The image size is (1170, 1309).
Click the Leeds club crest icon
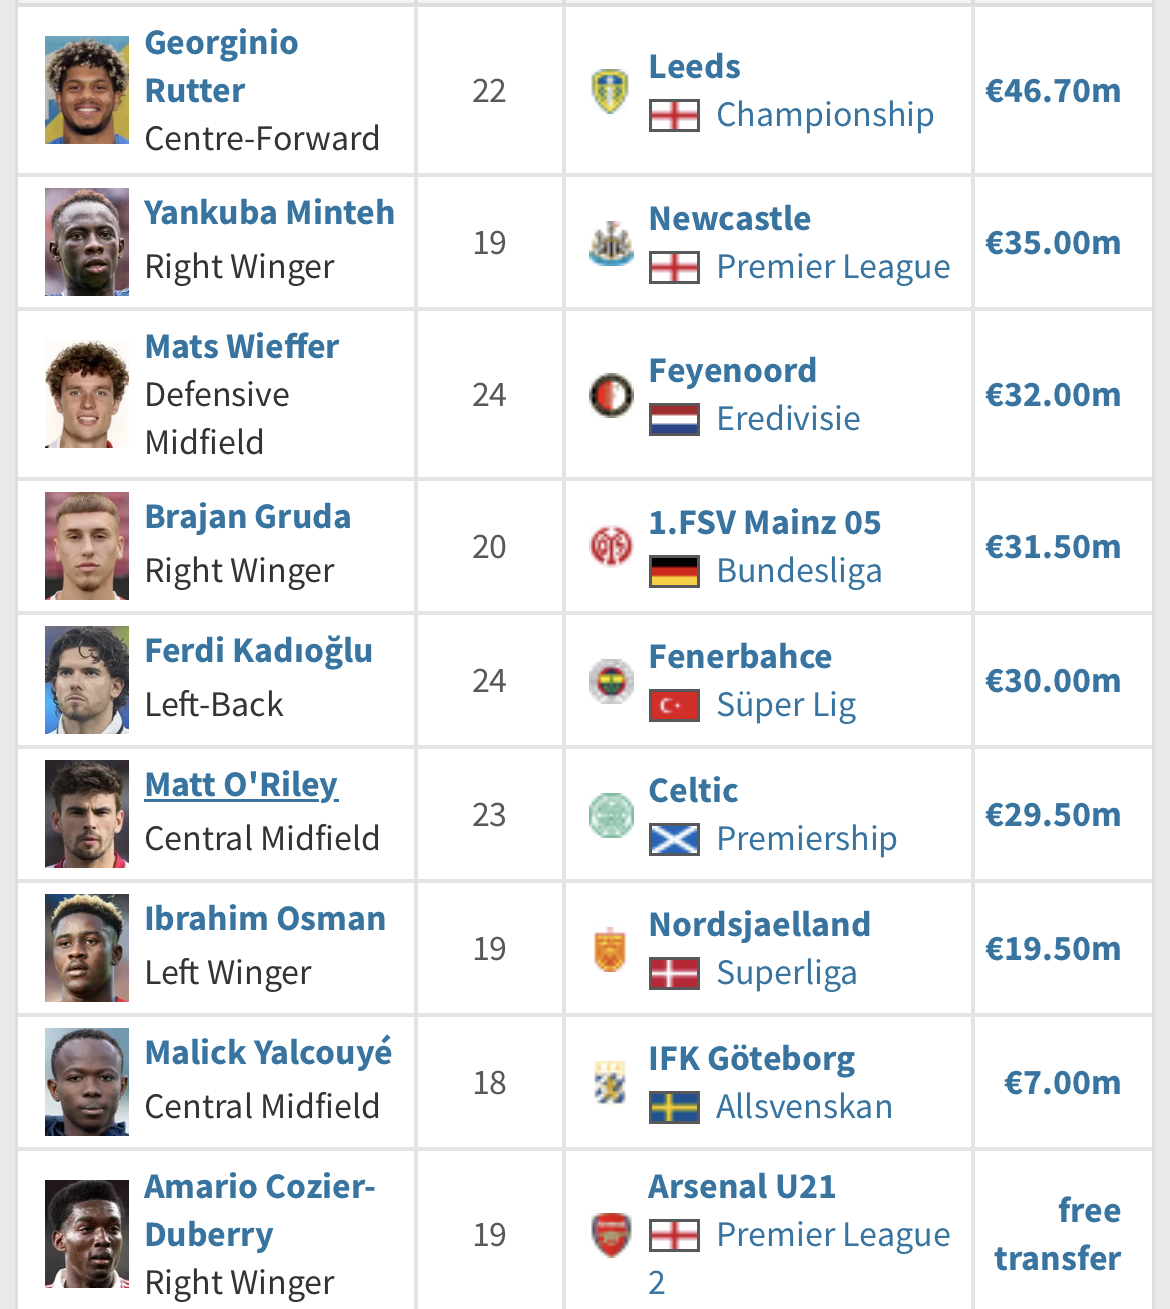[610, 91]
